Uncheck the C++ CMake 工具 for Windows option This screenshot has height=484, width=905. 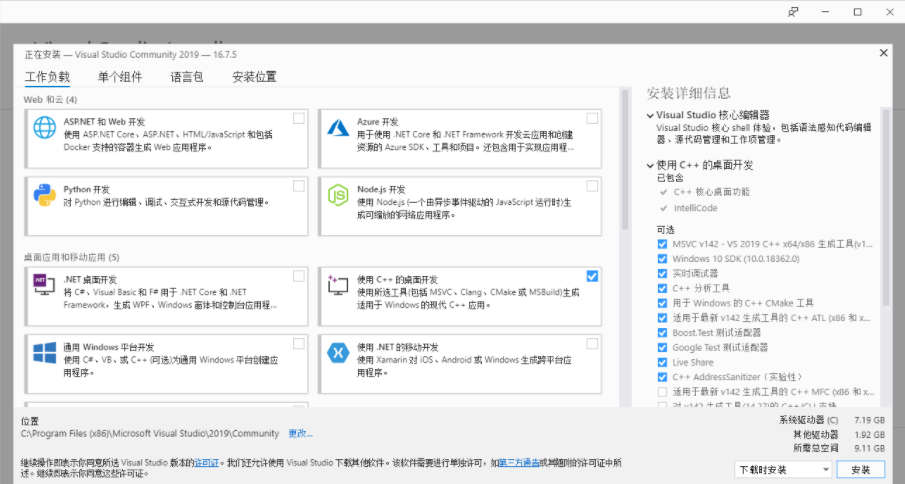click(662, 303)
